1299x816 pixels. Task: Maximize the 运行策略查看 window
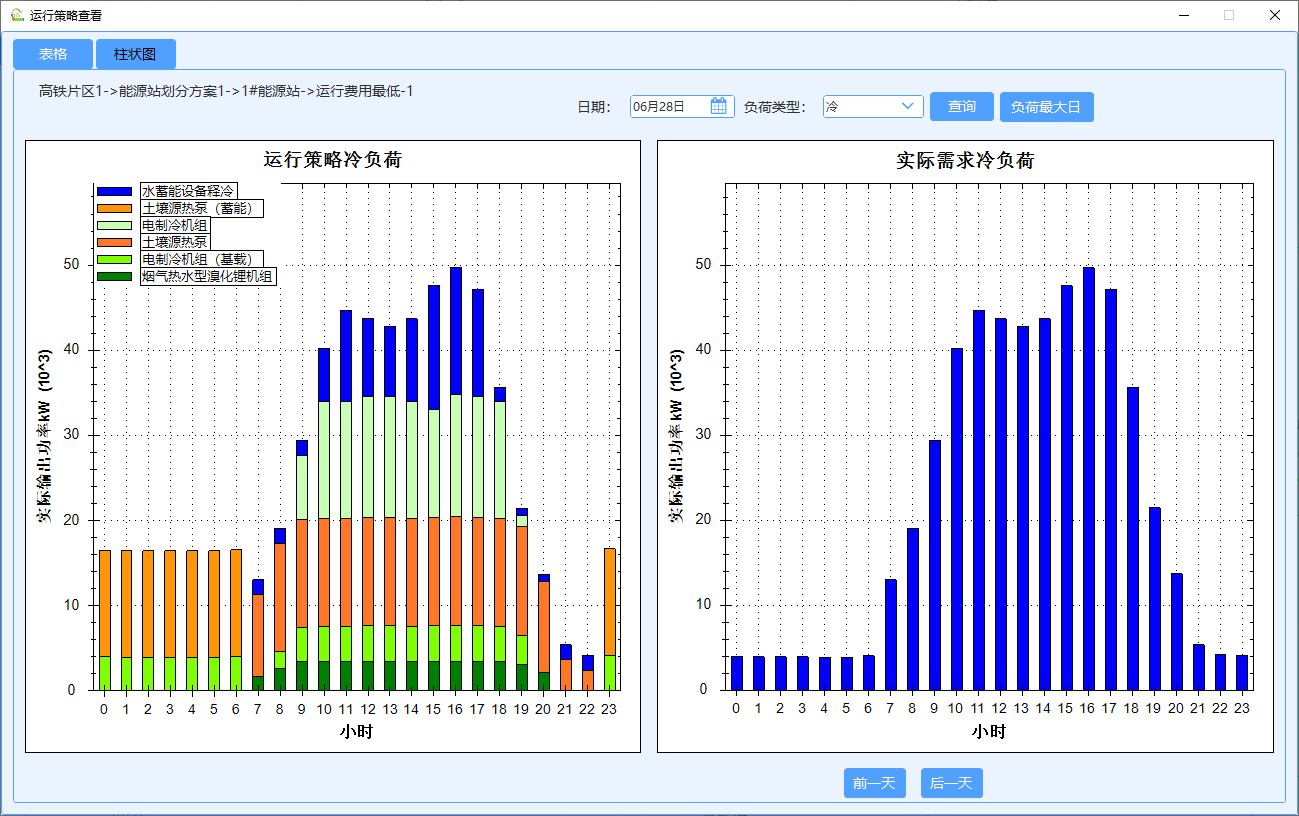tap(1228, 15)
